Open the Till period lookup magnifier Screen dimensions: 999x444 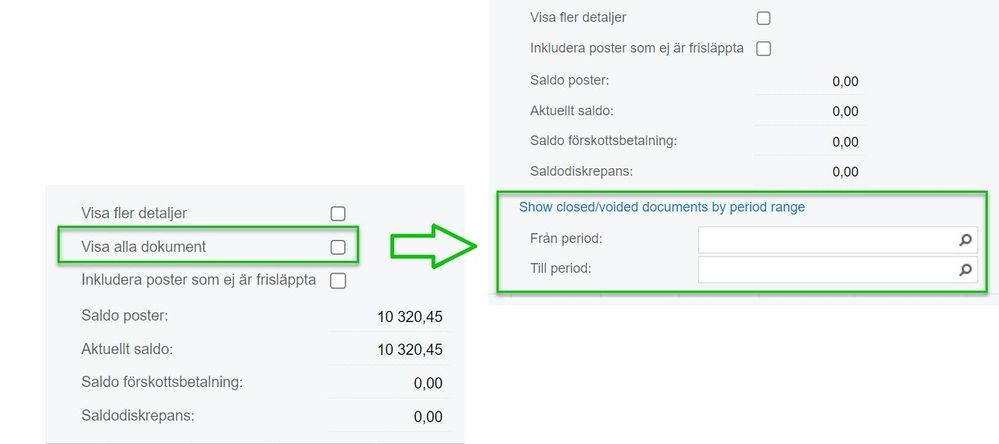pyautogui.click(x=965, y=270)
